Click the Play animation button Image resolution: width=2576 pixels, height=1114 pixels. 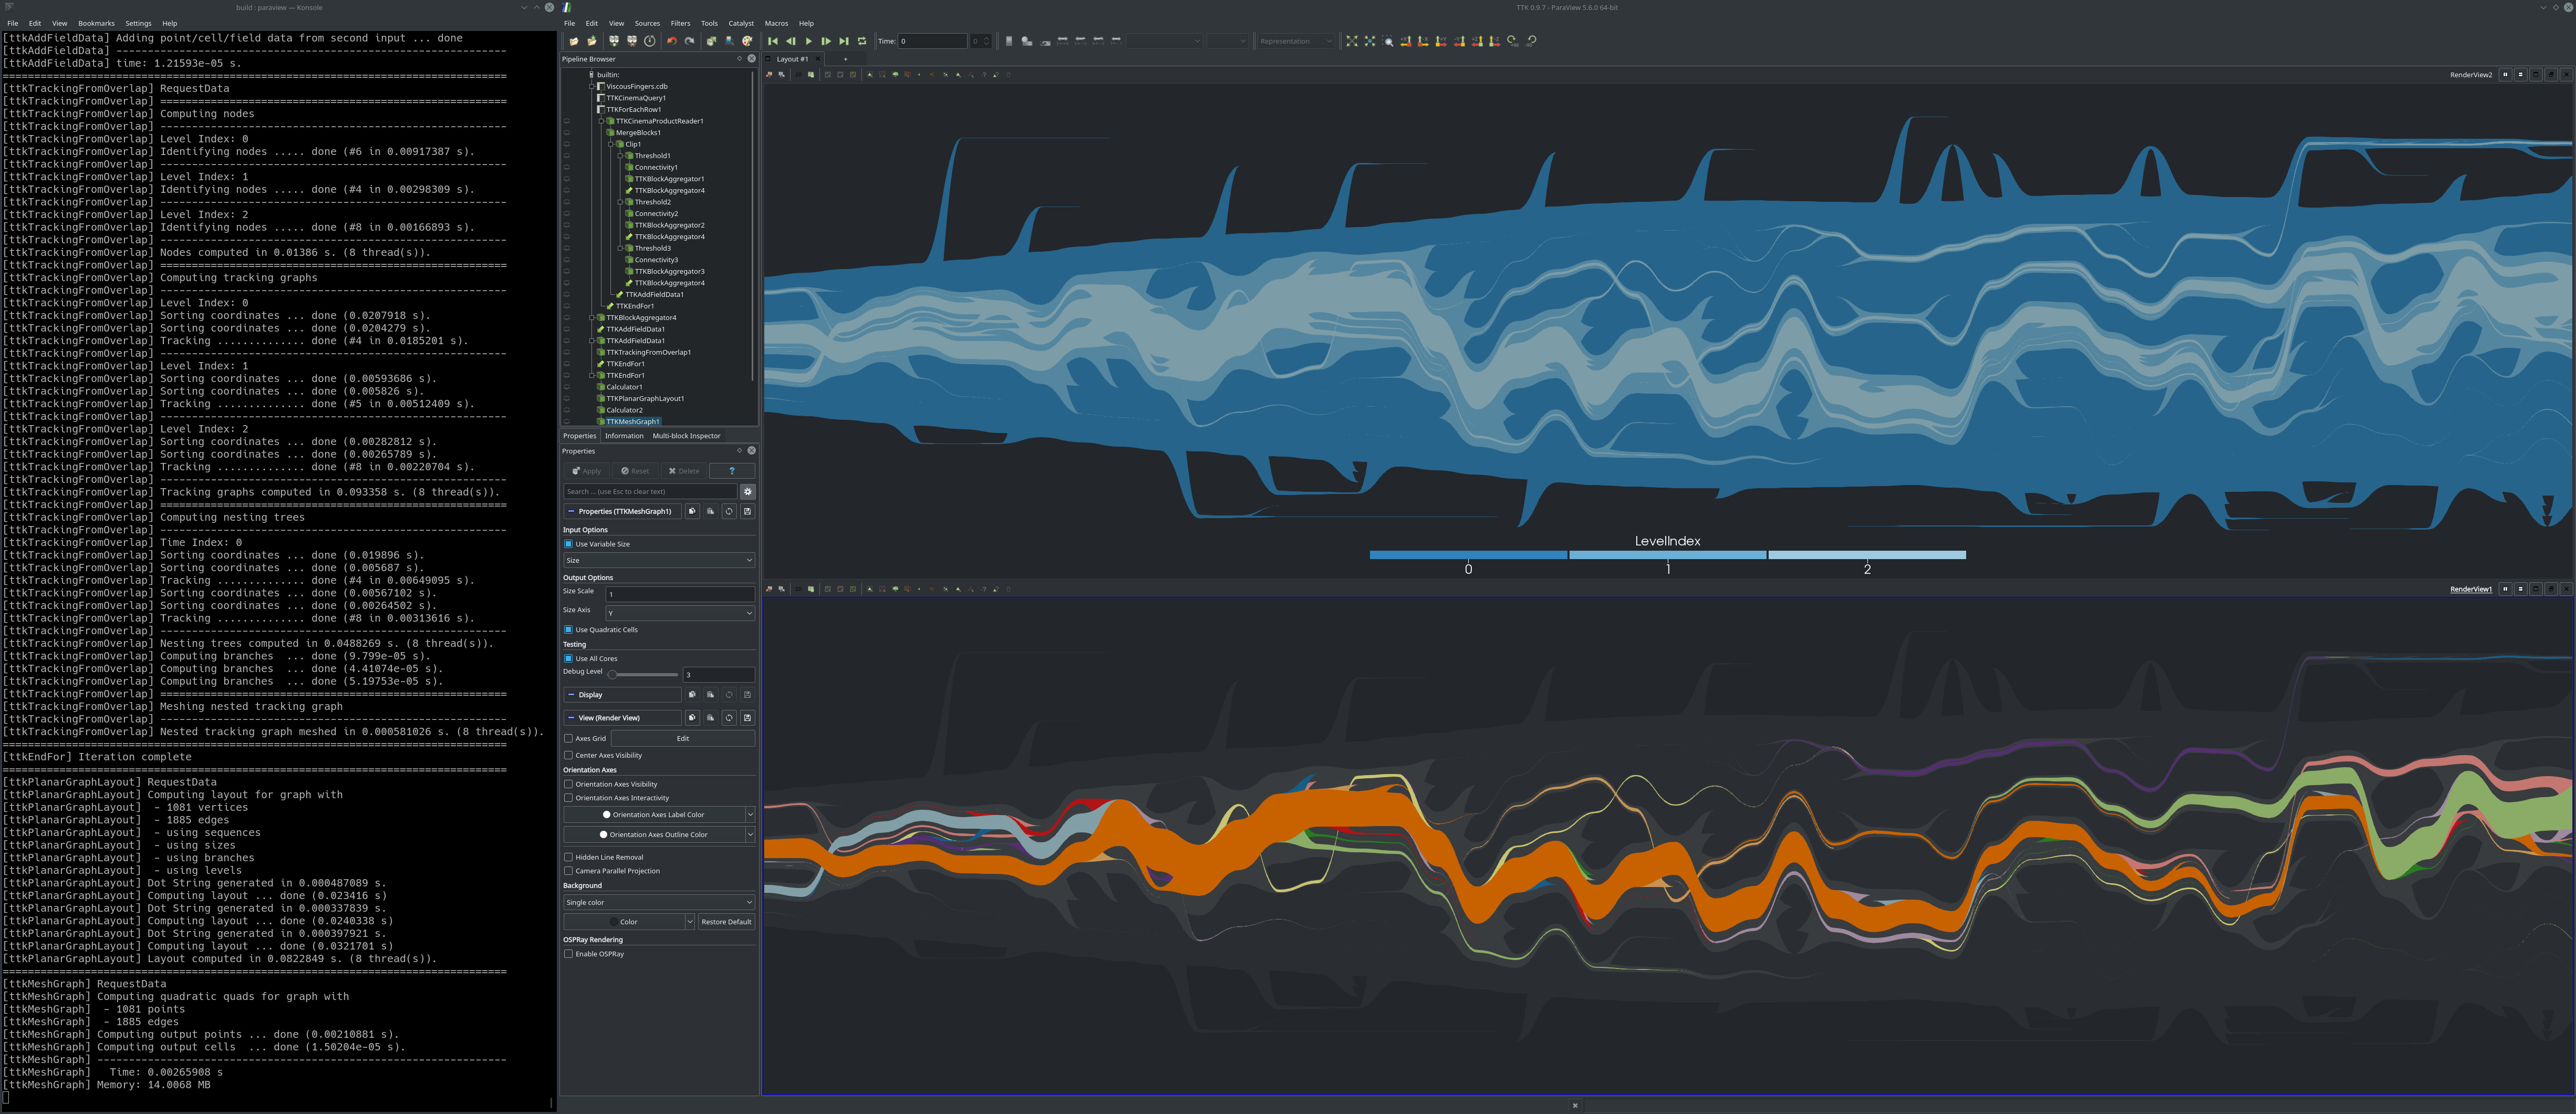(808, 41)
